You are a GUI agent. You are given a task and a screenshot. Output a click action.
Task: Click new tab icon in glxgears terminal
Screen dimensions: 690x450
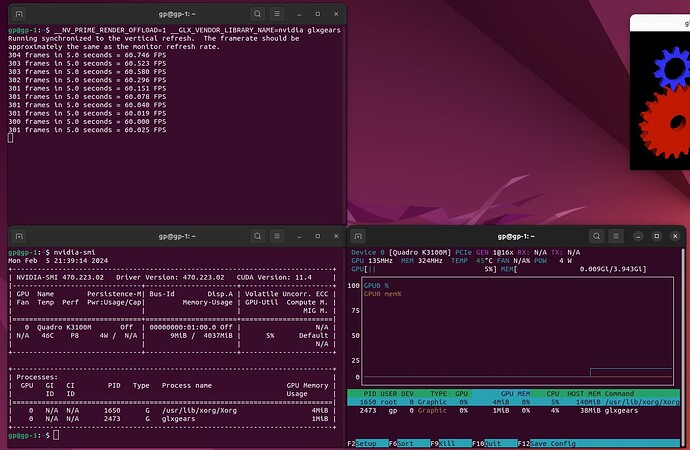tap(19, 14)
